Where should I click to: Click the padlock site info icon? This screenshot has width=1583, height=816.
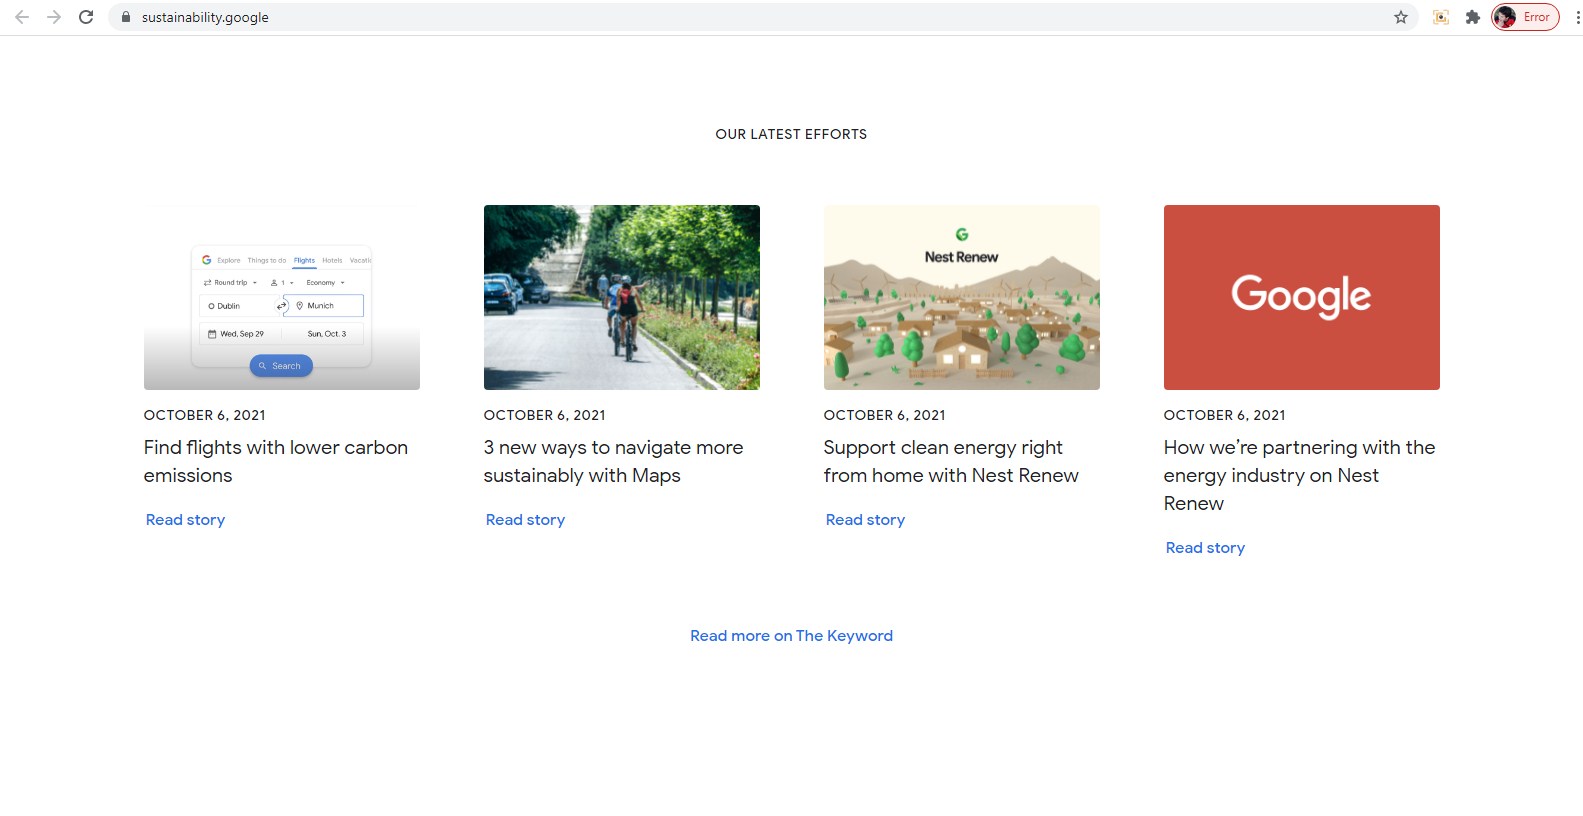pos(126,17)
